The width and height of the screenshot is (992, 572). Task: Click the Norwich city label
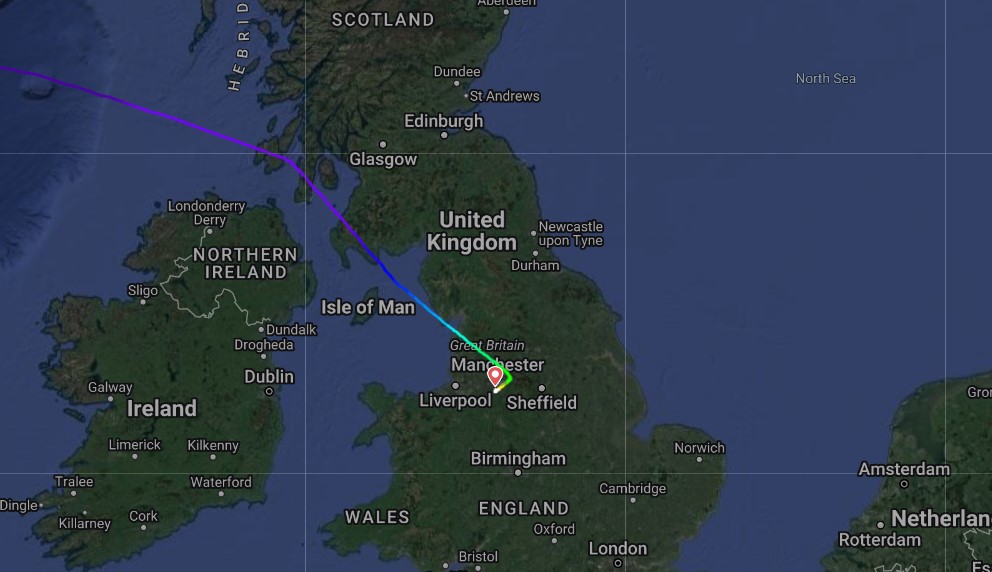[x=699, y=448]
